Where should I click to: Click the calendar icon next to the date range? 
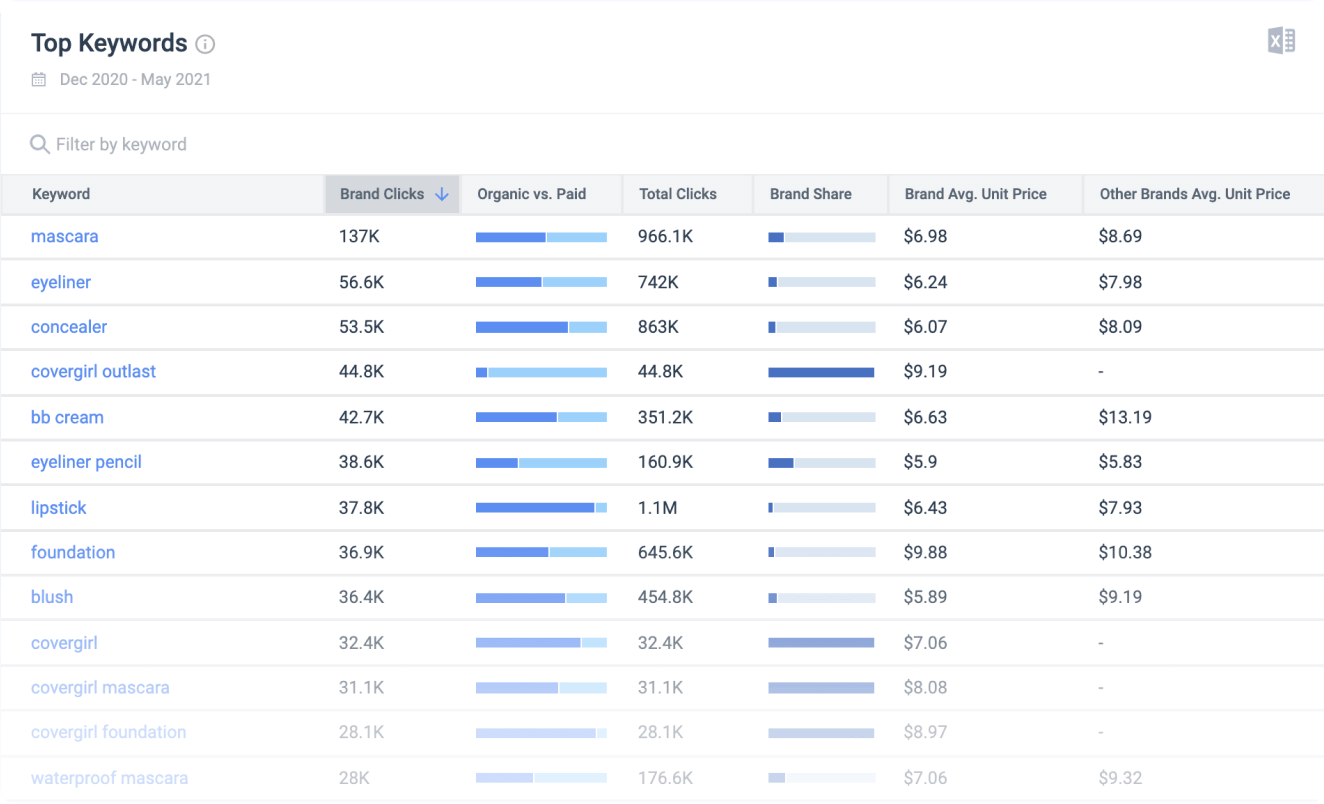(38, 79)
